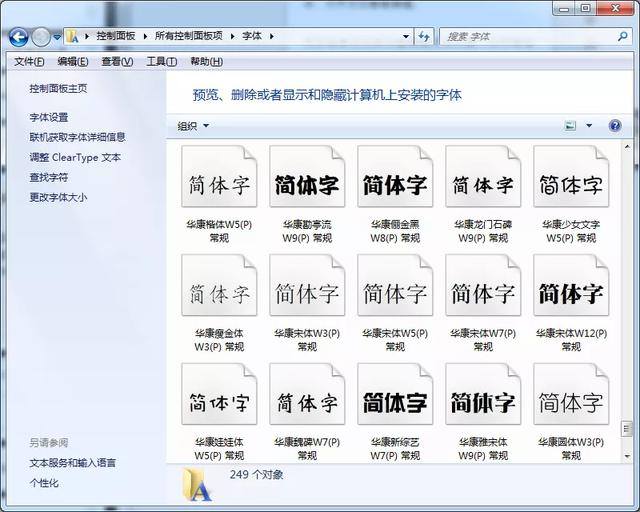
Task: Expand arrow after 字体 breadcrumb
Action: (x=271, y=36)
